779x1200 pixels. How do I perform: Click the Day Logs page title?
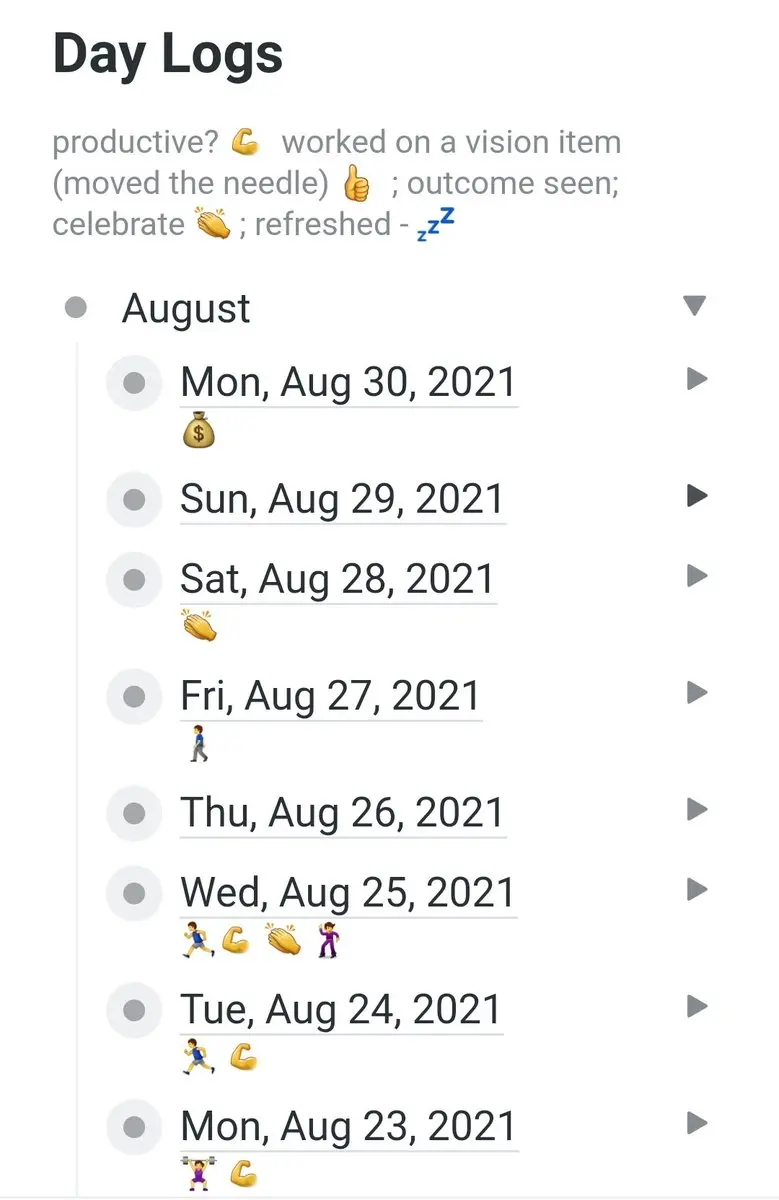tap(168, 54)
